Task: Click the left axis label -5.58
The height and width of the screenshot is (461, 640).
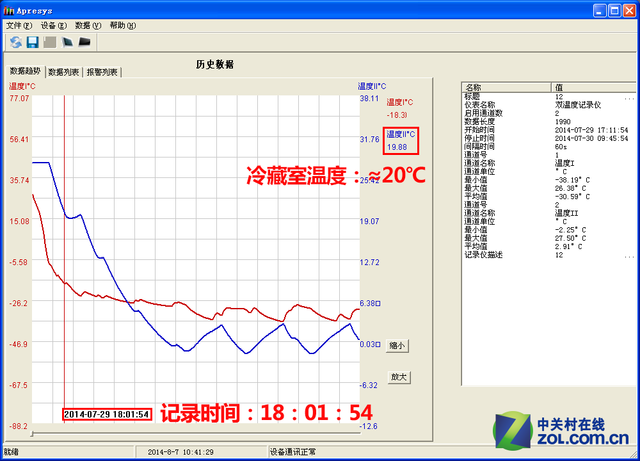Action: coord(18,262)
